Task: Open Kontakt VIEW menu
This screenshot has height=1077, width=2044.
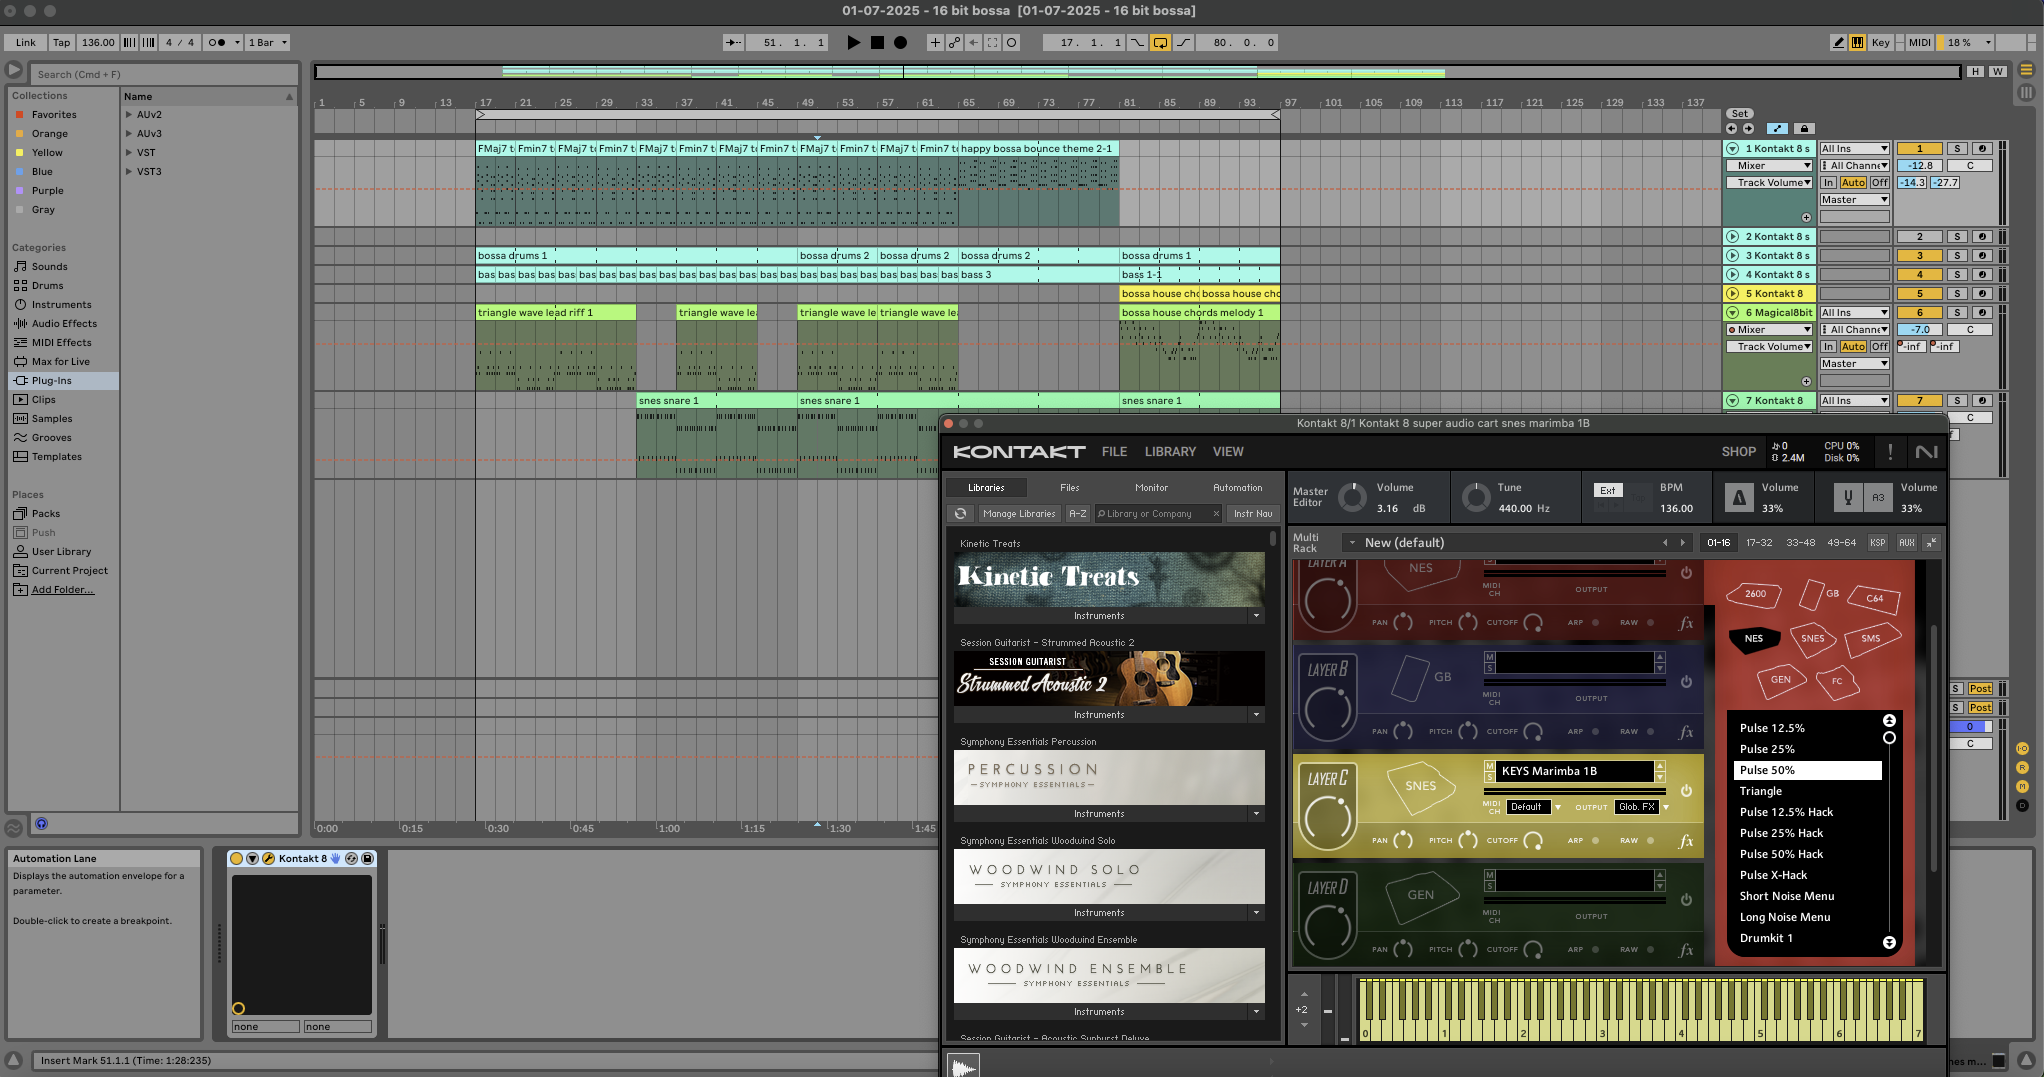Action: (x=1228, y=452)
